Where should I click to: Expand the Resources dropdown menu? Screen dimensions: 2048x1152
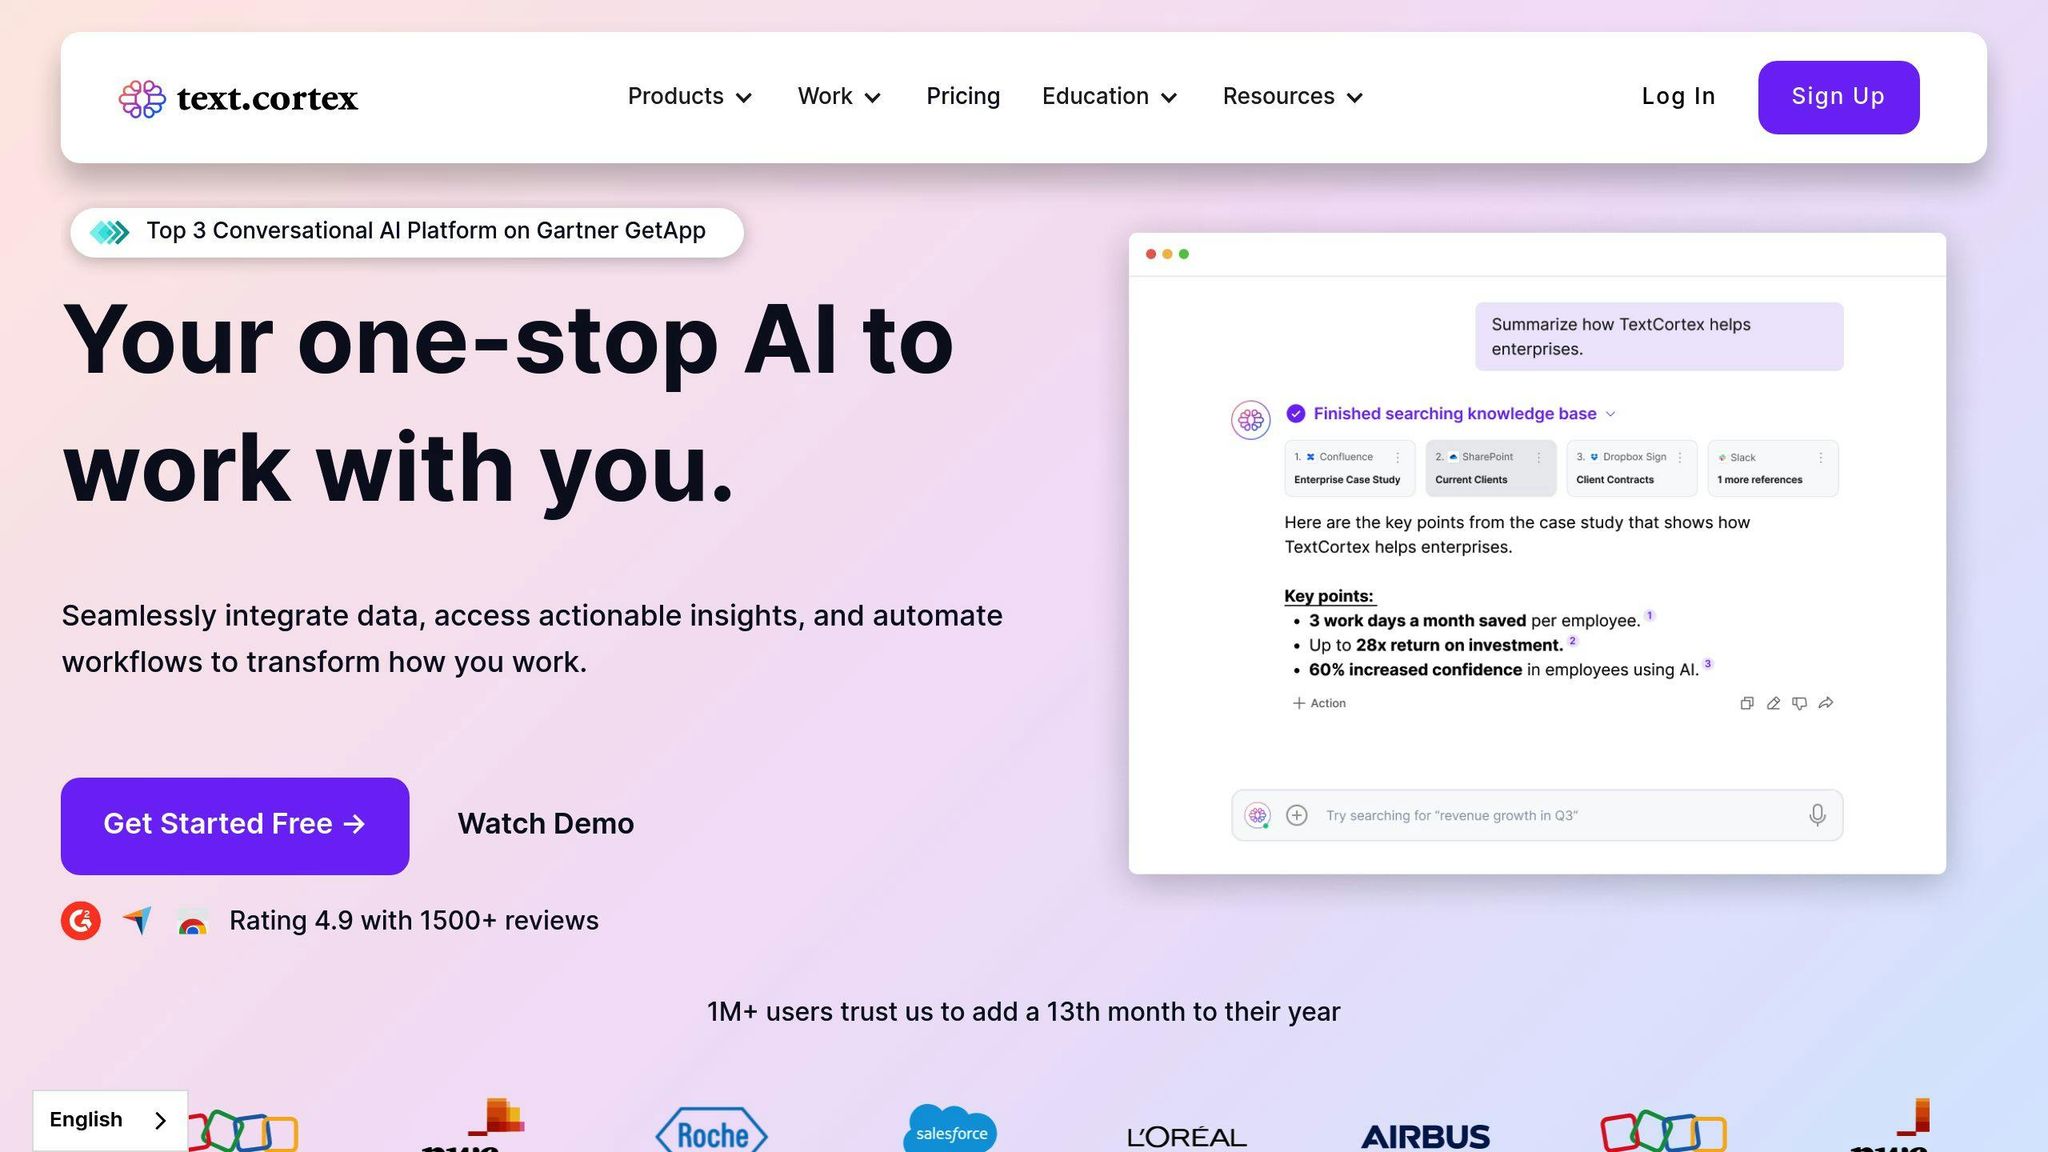click(1293, 97)
